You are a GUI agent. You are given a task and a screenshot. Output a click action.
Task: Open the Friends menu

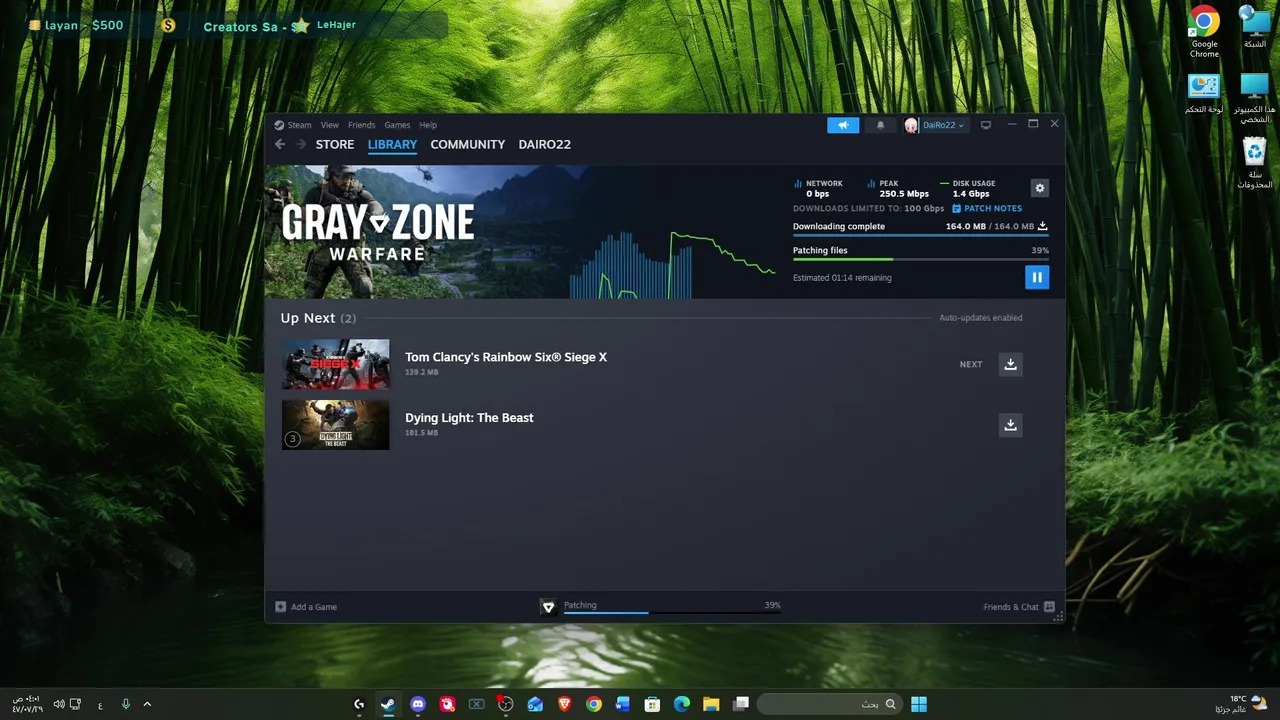click(x=362, y=125)
